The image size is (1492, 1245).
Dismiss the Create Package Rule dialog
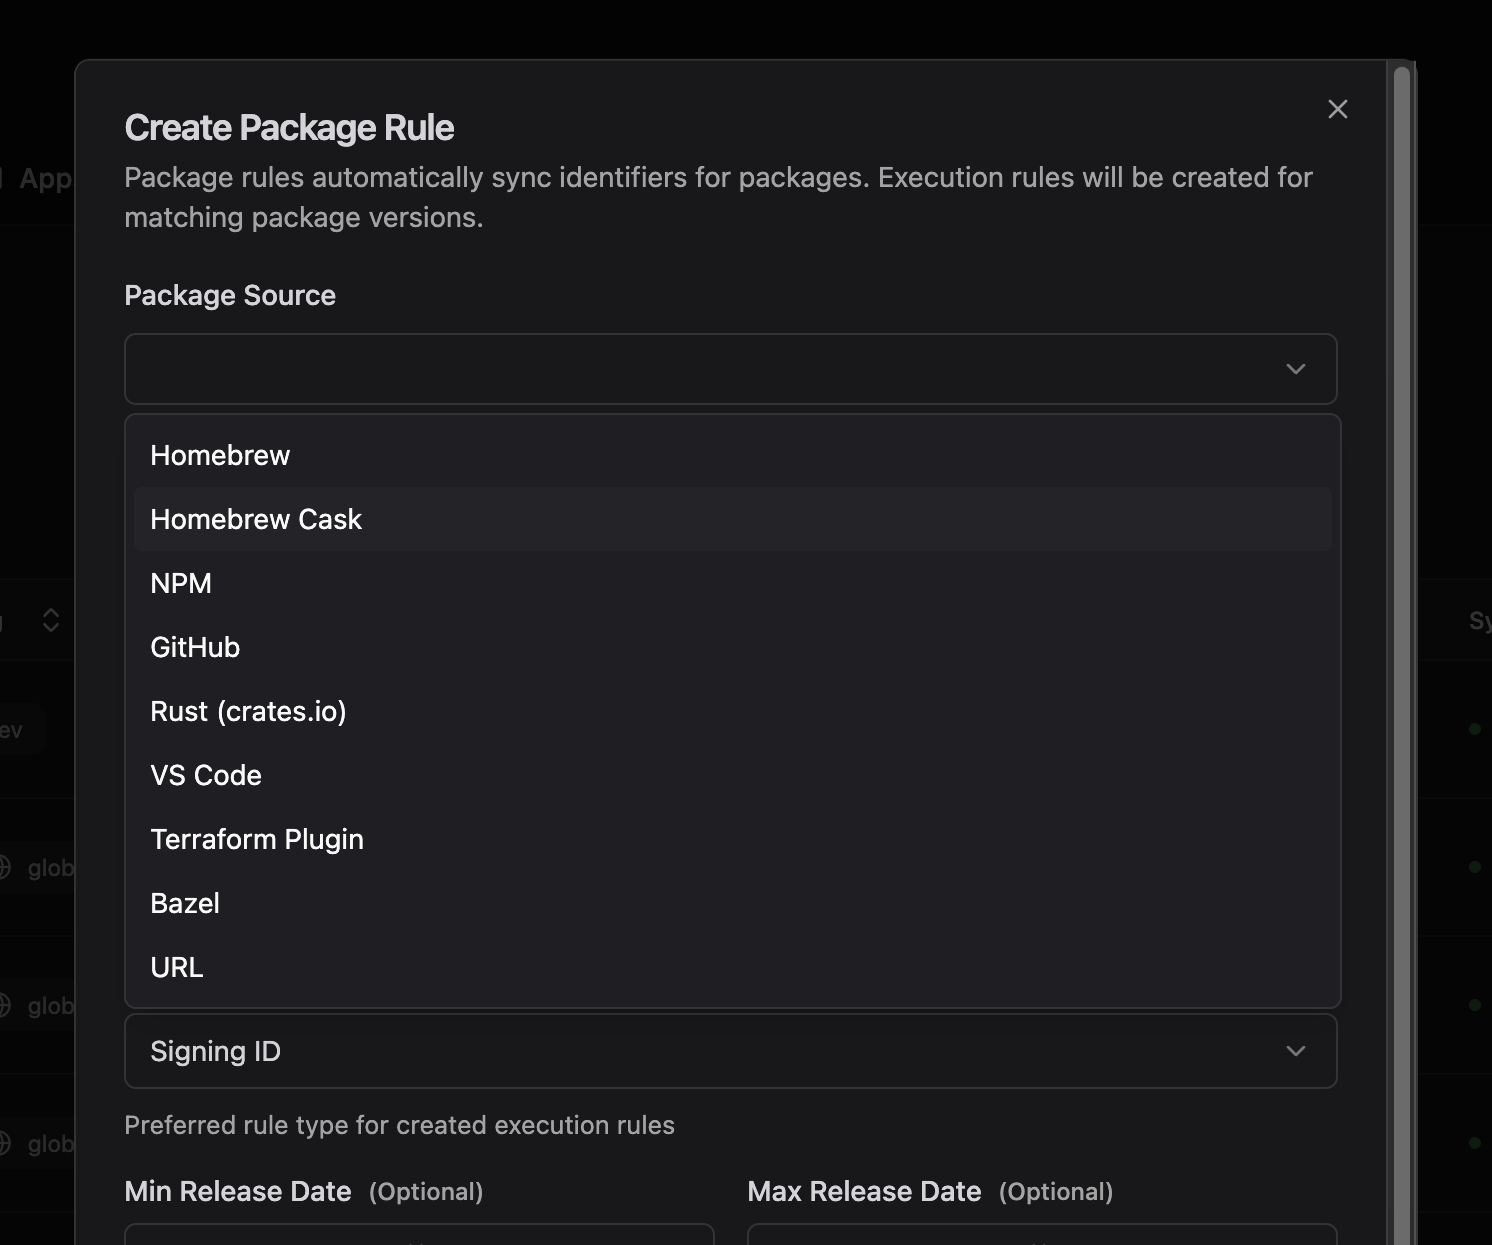(x=1337, y=109)
